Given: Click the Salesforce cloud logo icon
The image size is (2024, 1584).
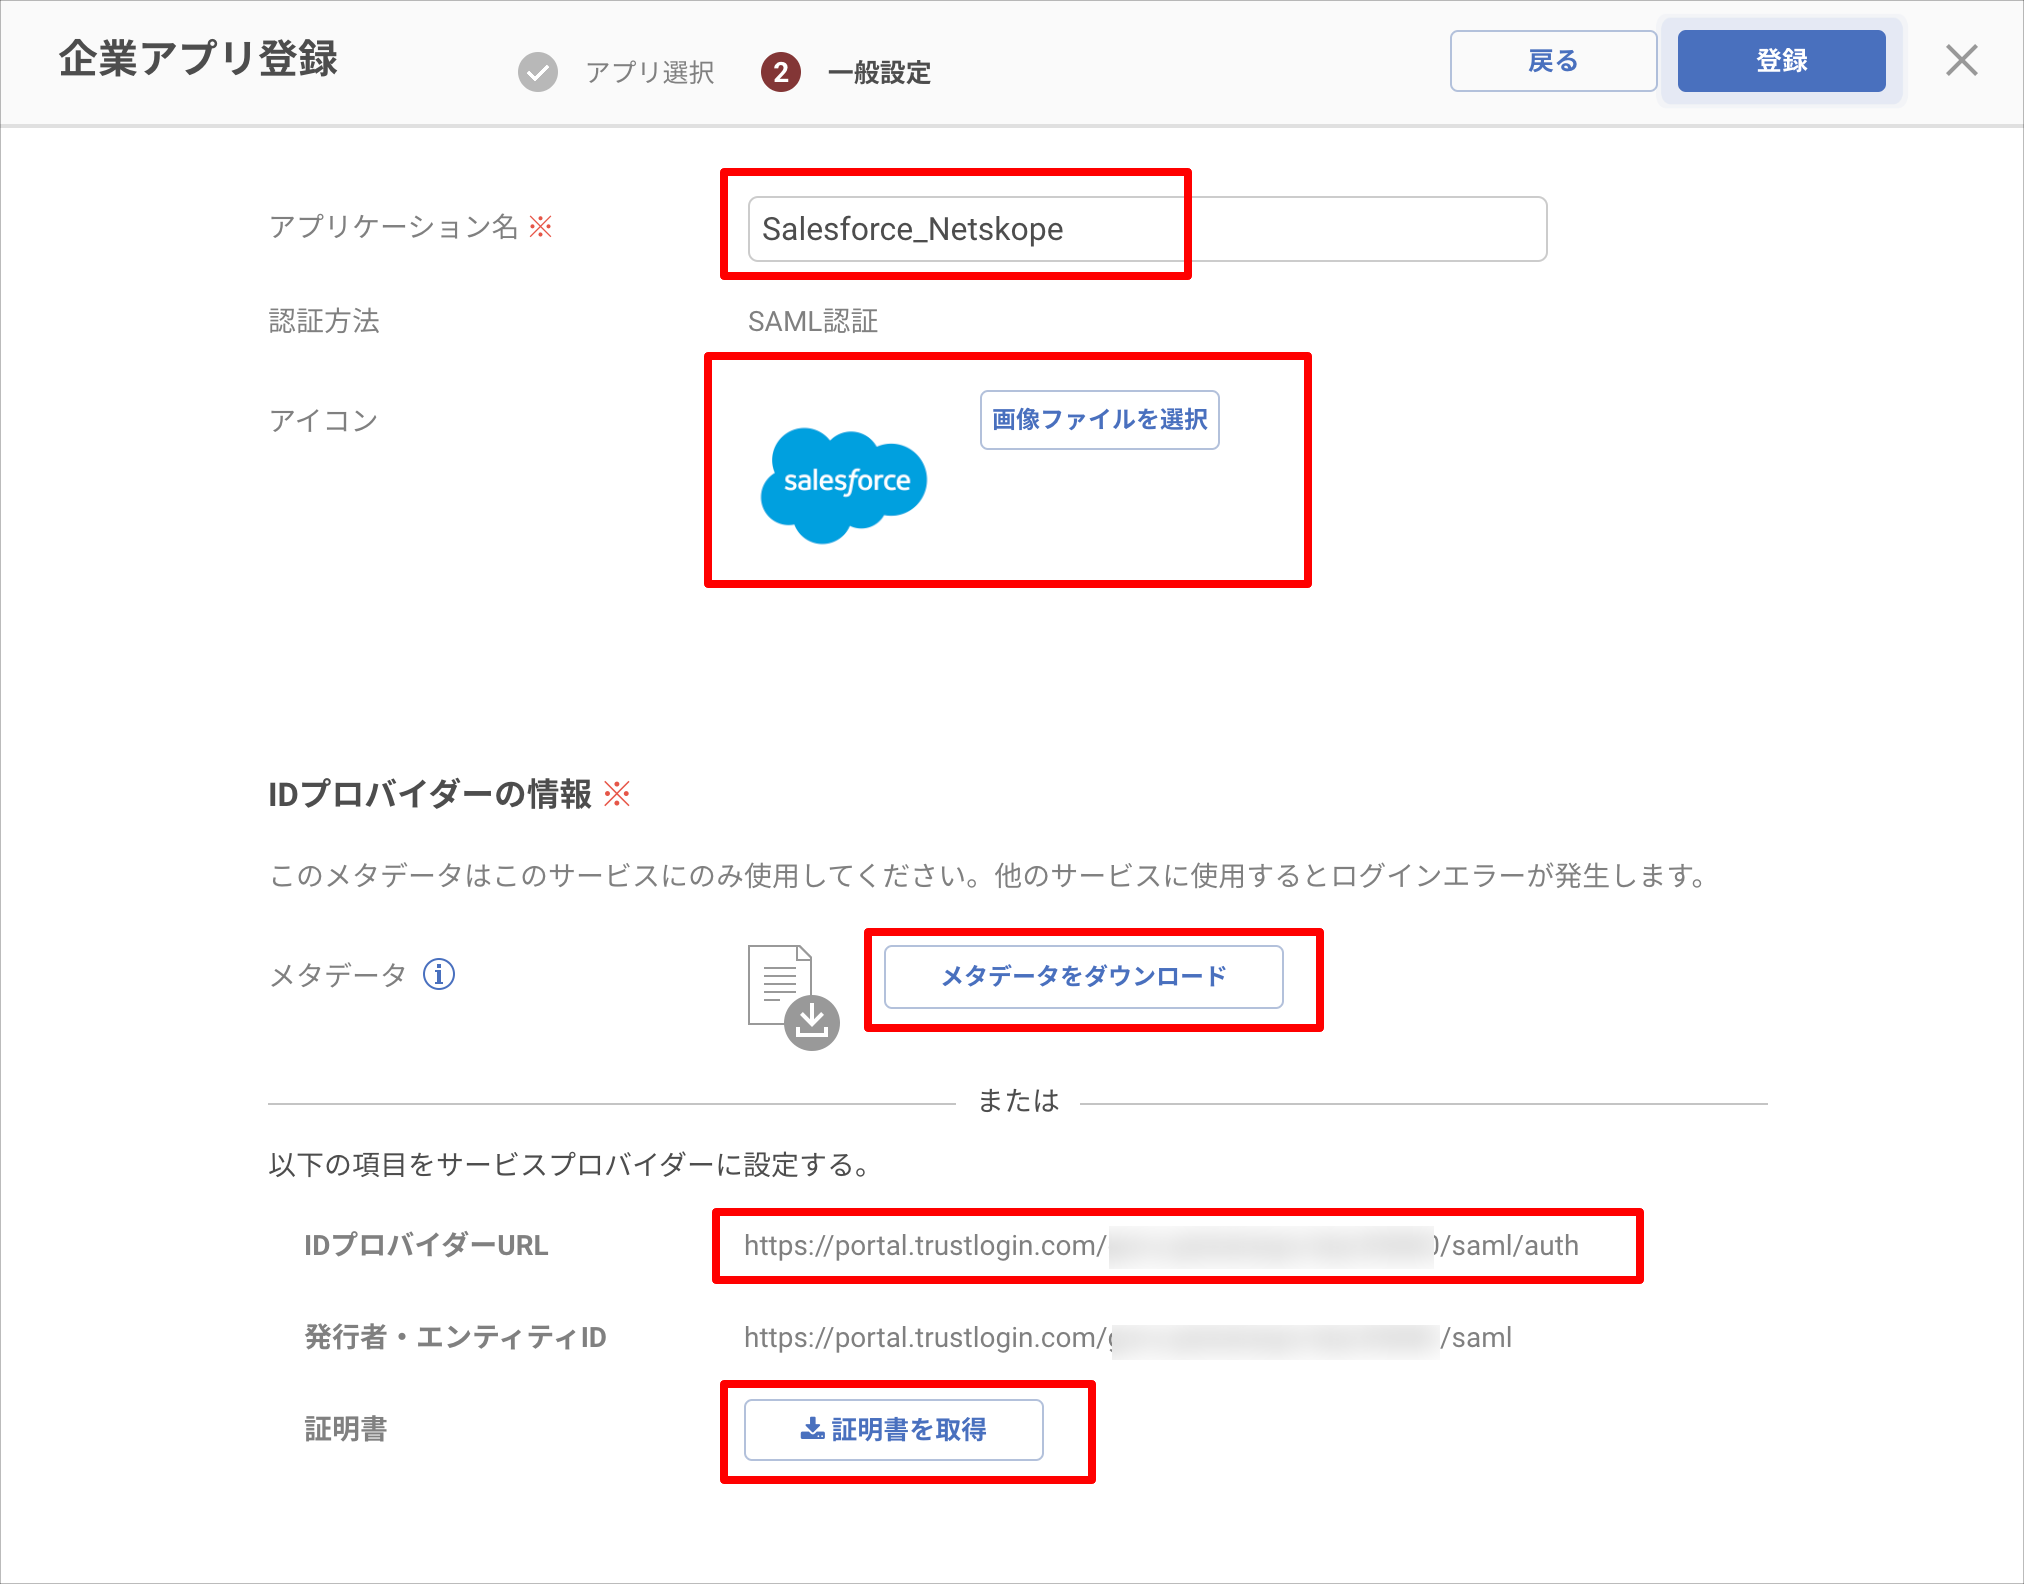Looking at the screenshot, I should pos(844,485).
